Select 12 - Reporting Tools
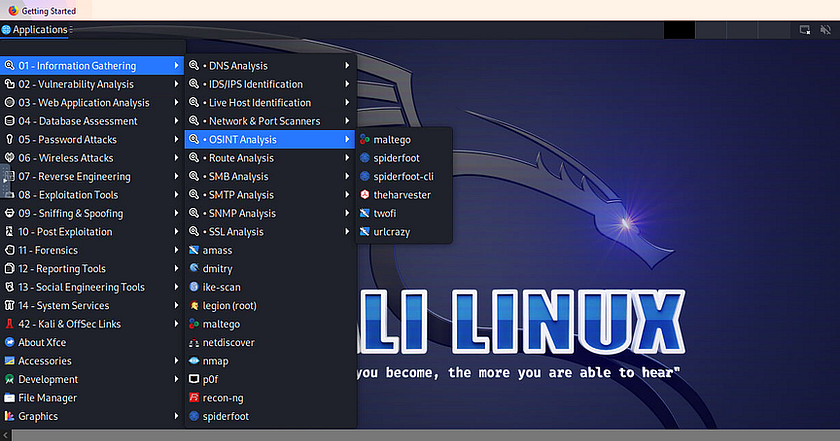The width and height of the screenshot is (840, 441). coord(92,268)
